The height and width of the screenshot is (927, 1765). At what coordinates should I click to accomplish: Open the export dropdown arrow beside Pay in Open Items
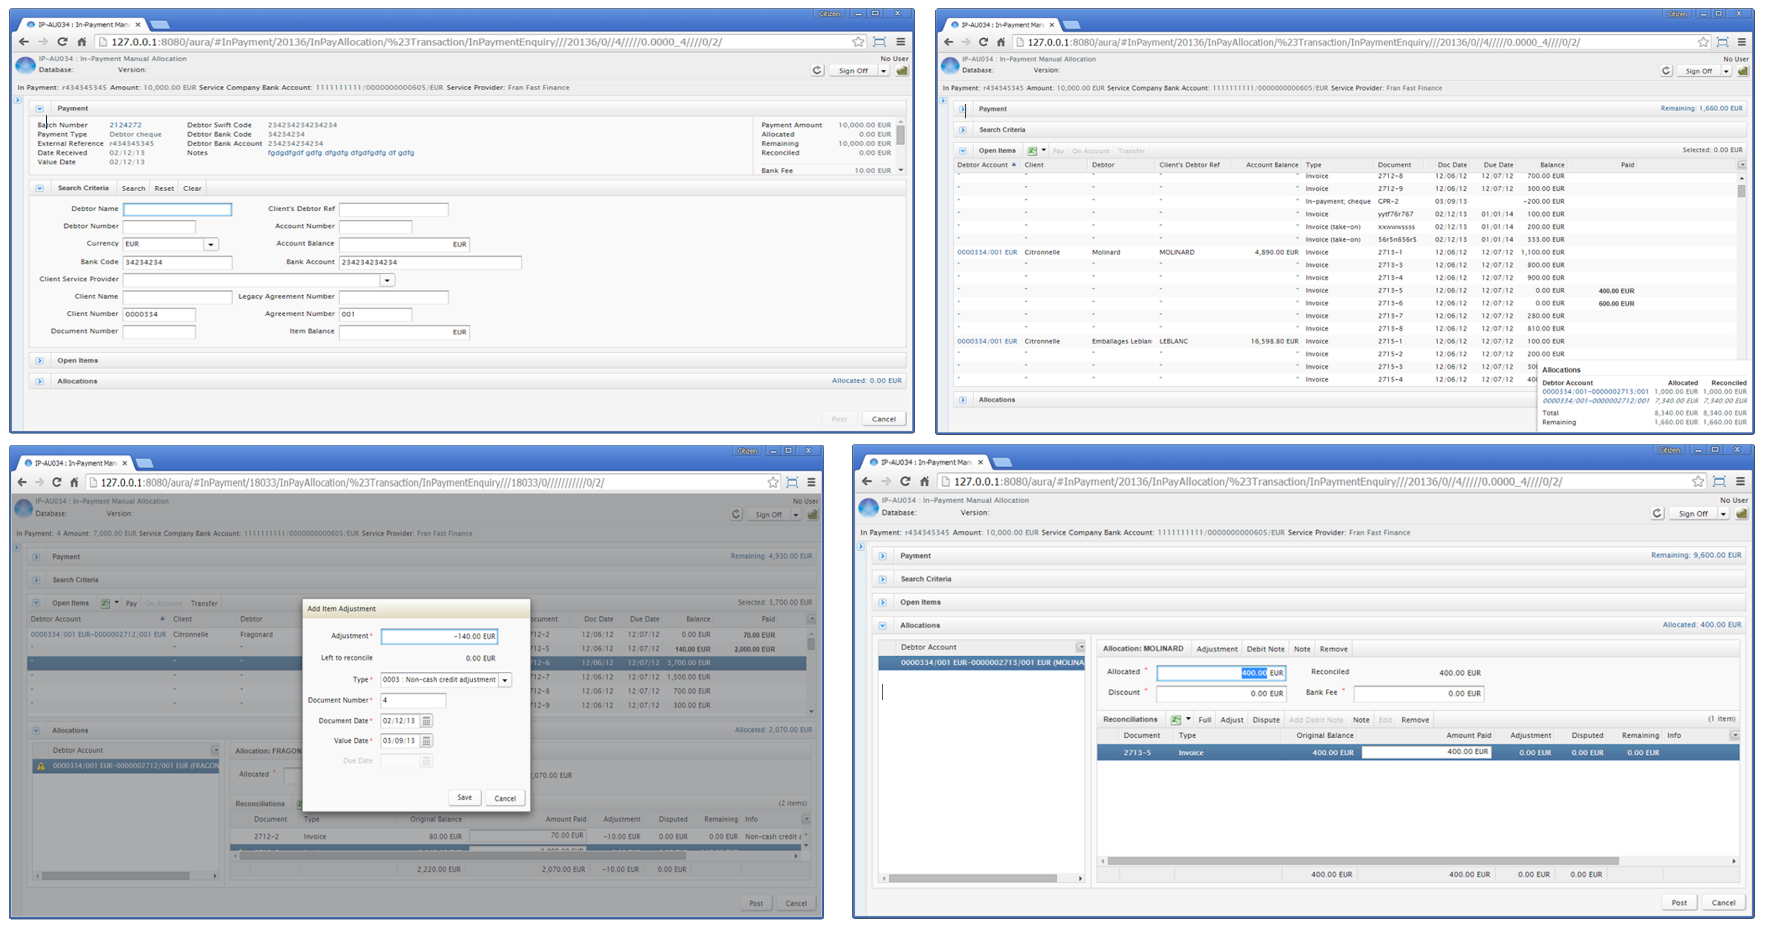pos(1044,151)
